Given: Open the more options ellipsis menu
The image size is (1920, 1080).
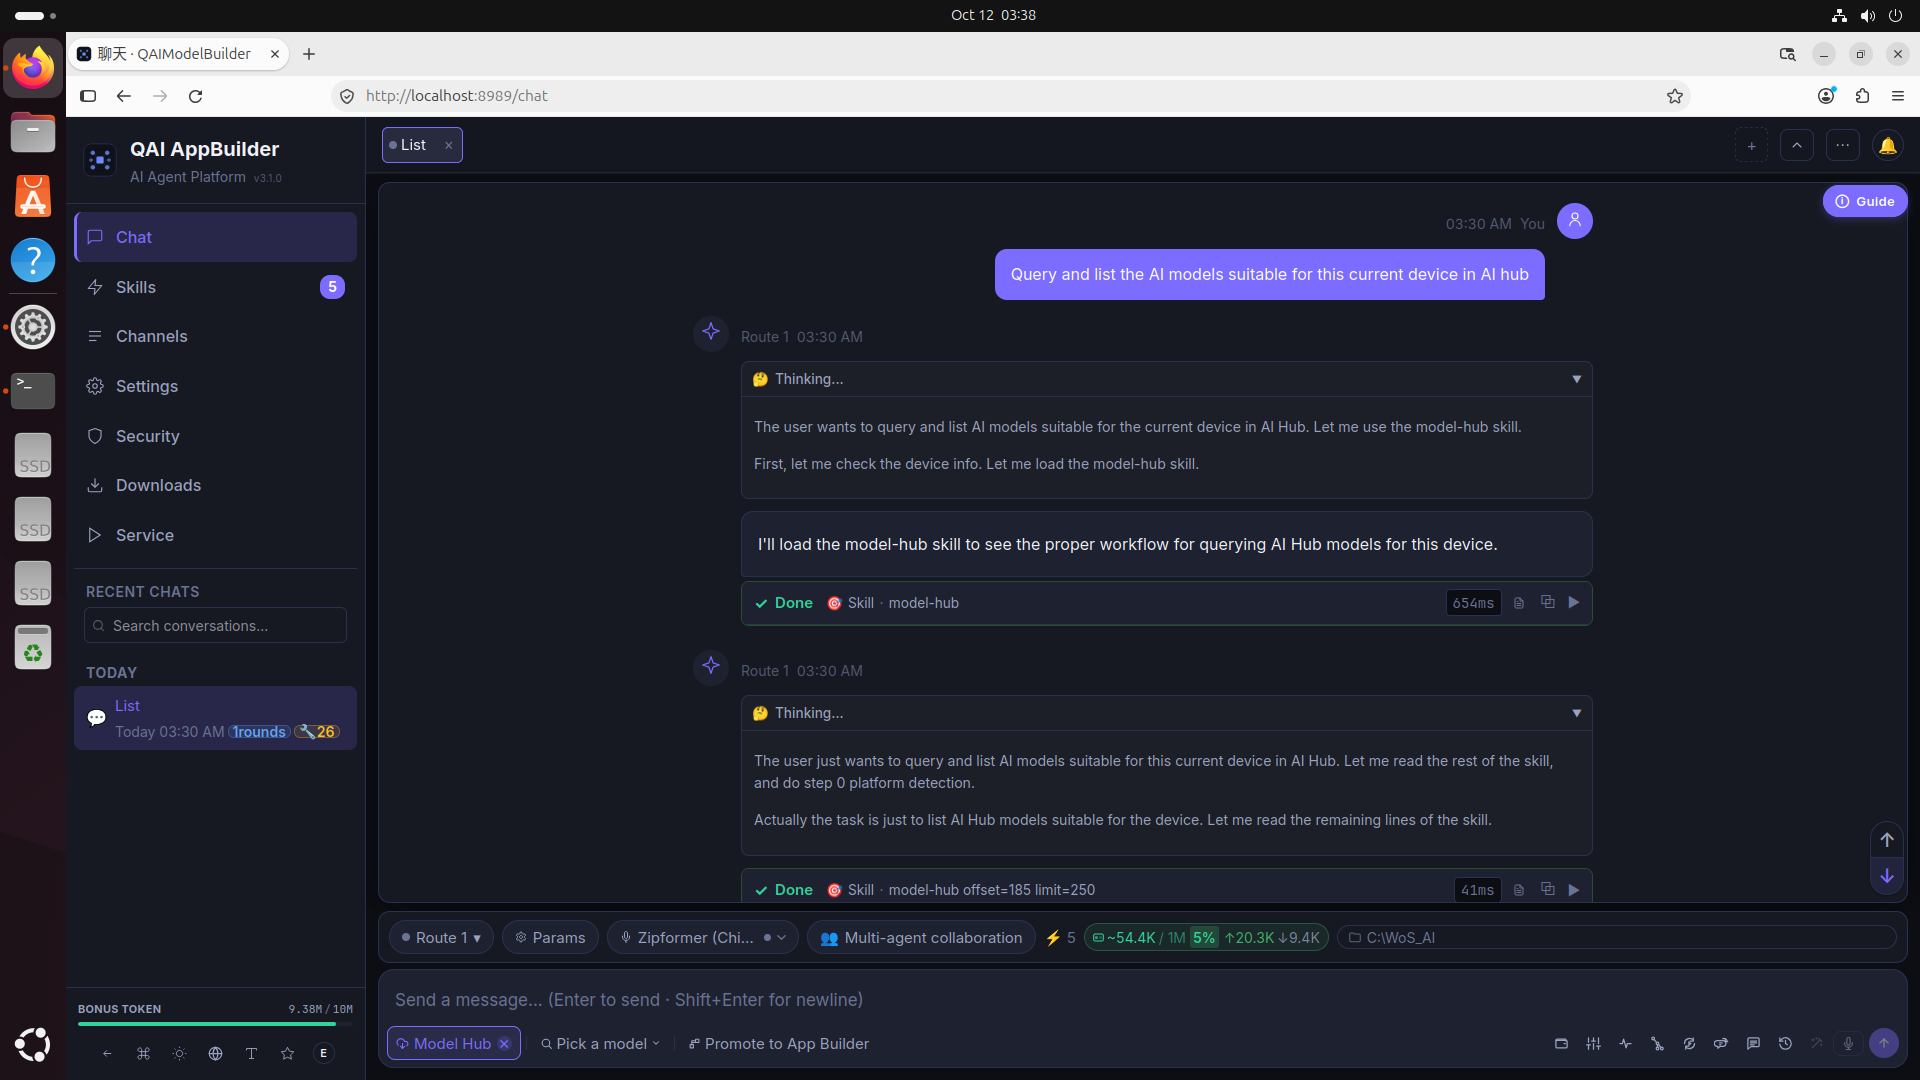Looking at the screenshot, I should click(x=1843, y=145).
